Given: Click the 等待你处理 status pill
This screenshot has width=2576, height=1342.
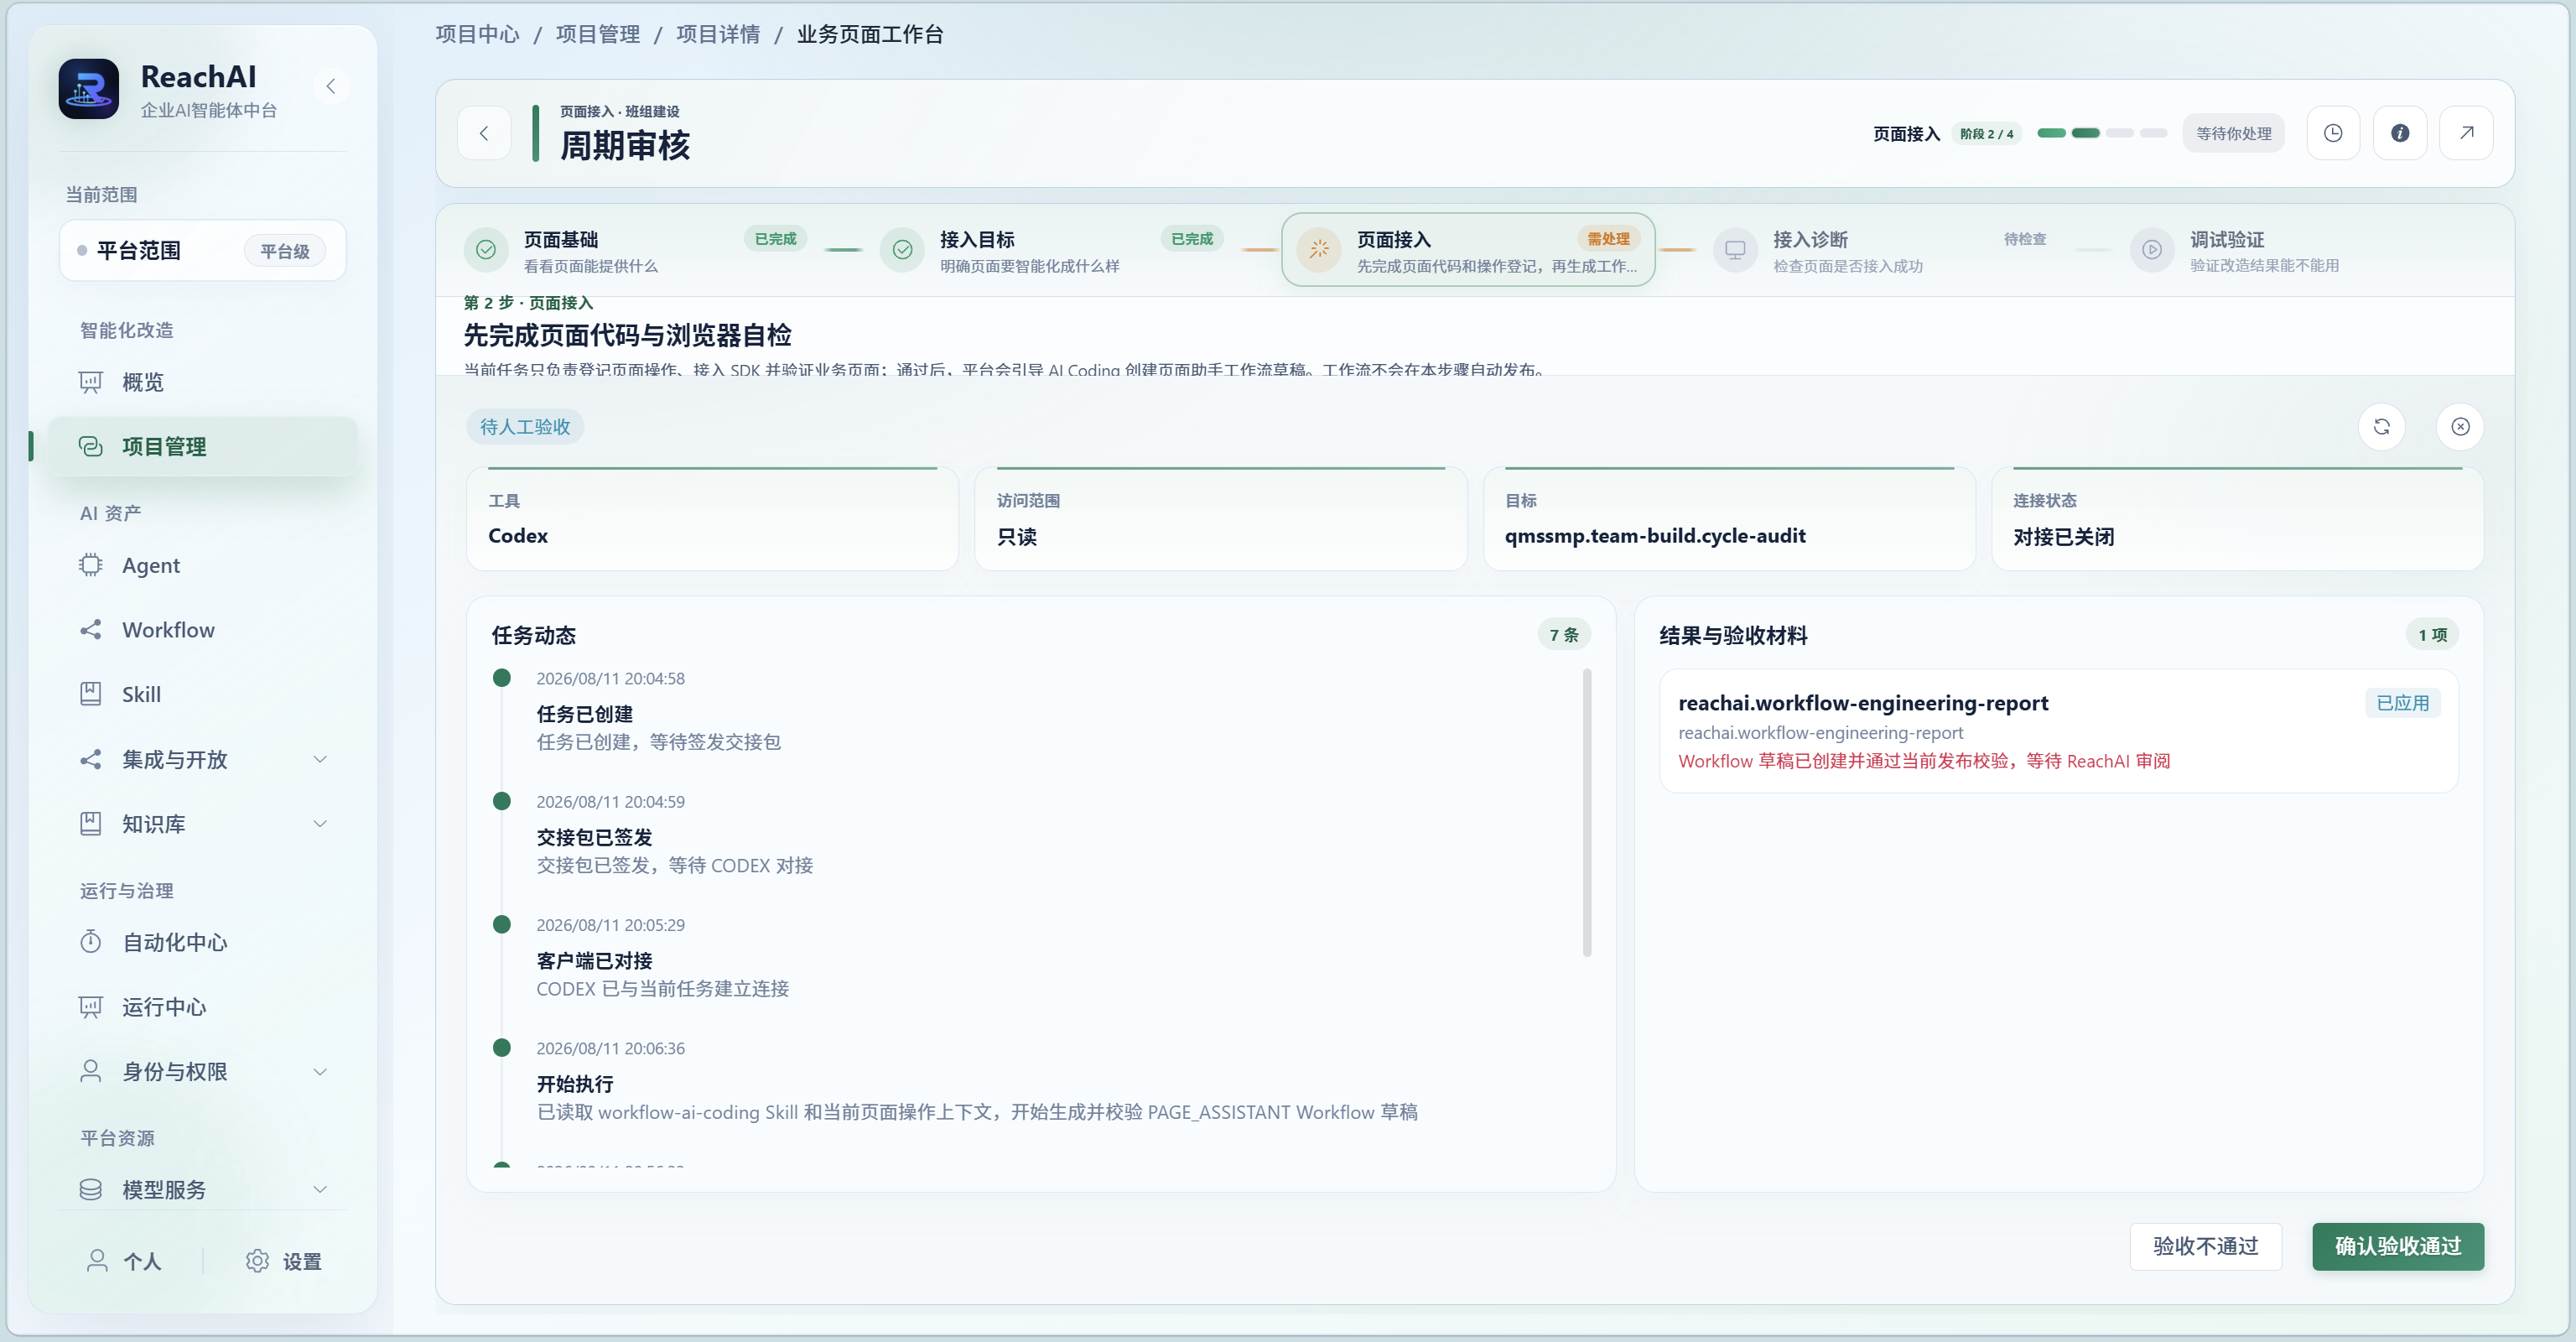Looking at the screenshot, I should [2234, 133].
